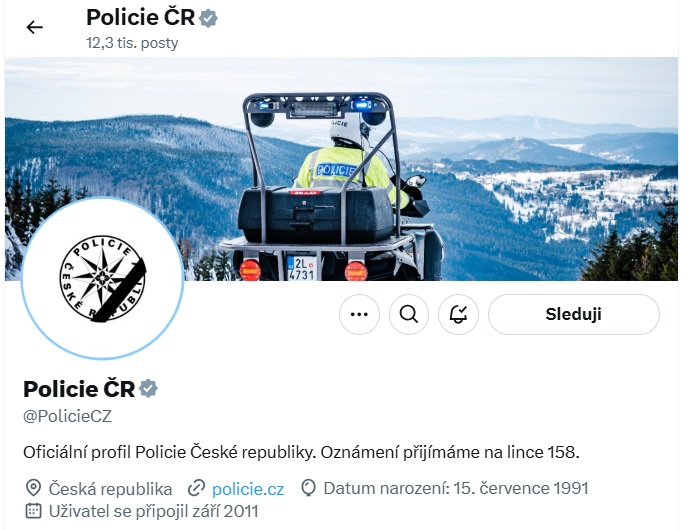Search posts with the magnifier icon
Image resolution: width=697 pixels, height=530 pixels.
pyautogui.click(x=409, y=314)
